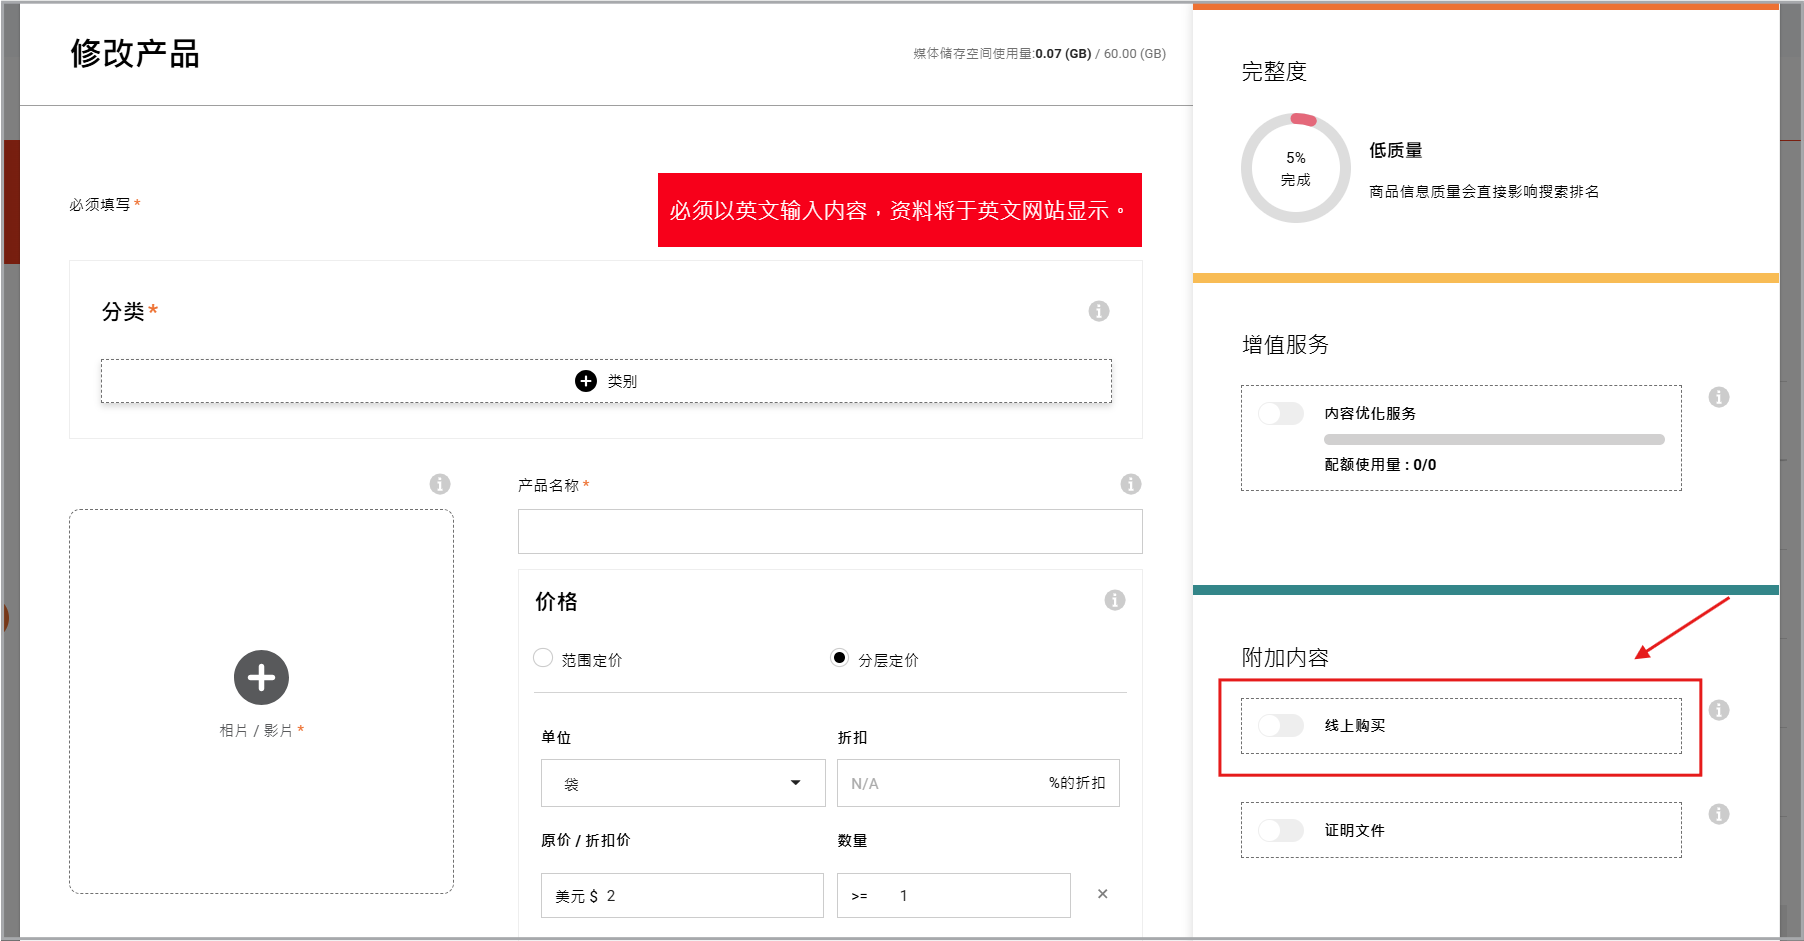This screenshot has height=941, width=1804.
Task: Click the 低质量 quality label
Action: tap(1396, 150)
